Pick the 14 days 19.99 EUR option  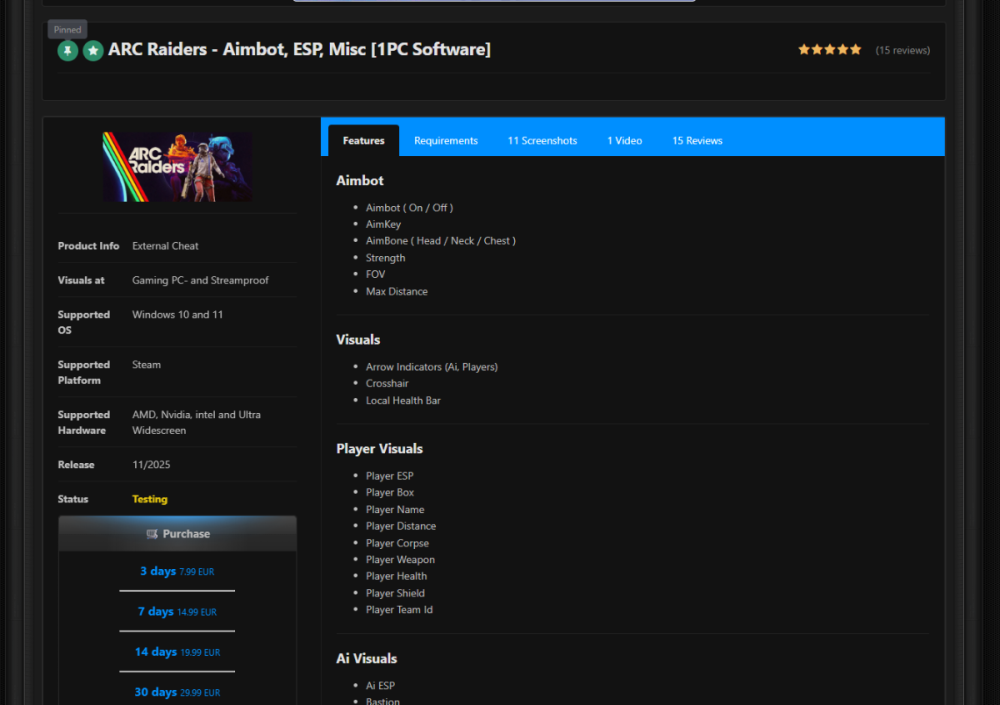click(177, 652)
